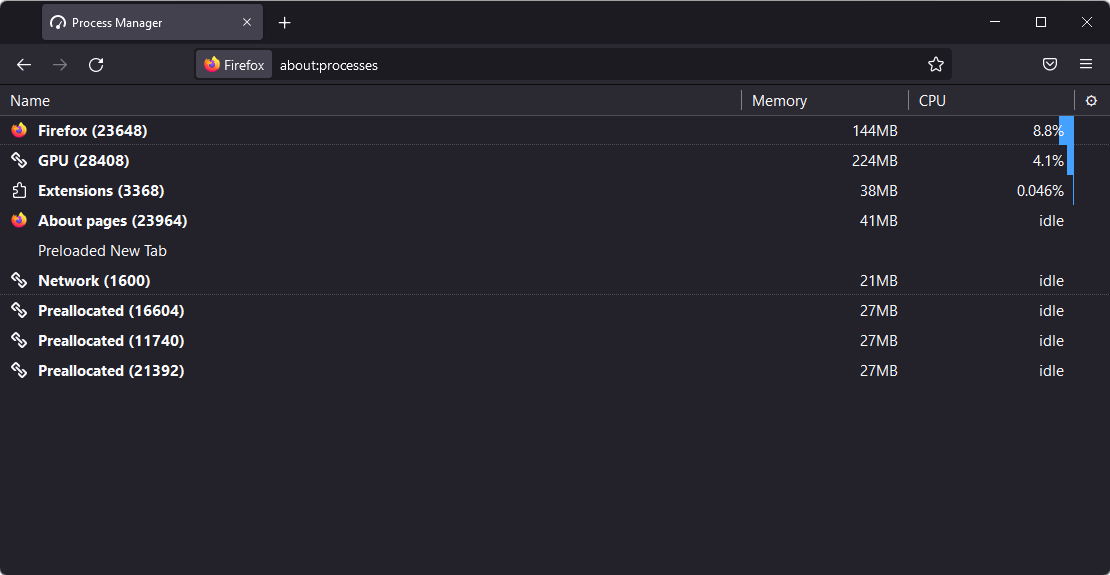Click the gear icon in the table header

(1092, 101)
